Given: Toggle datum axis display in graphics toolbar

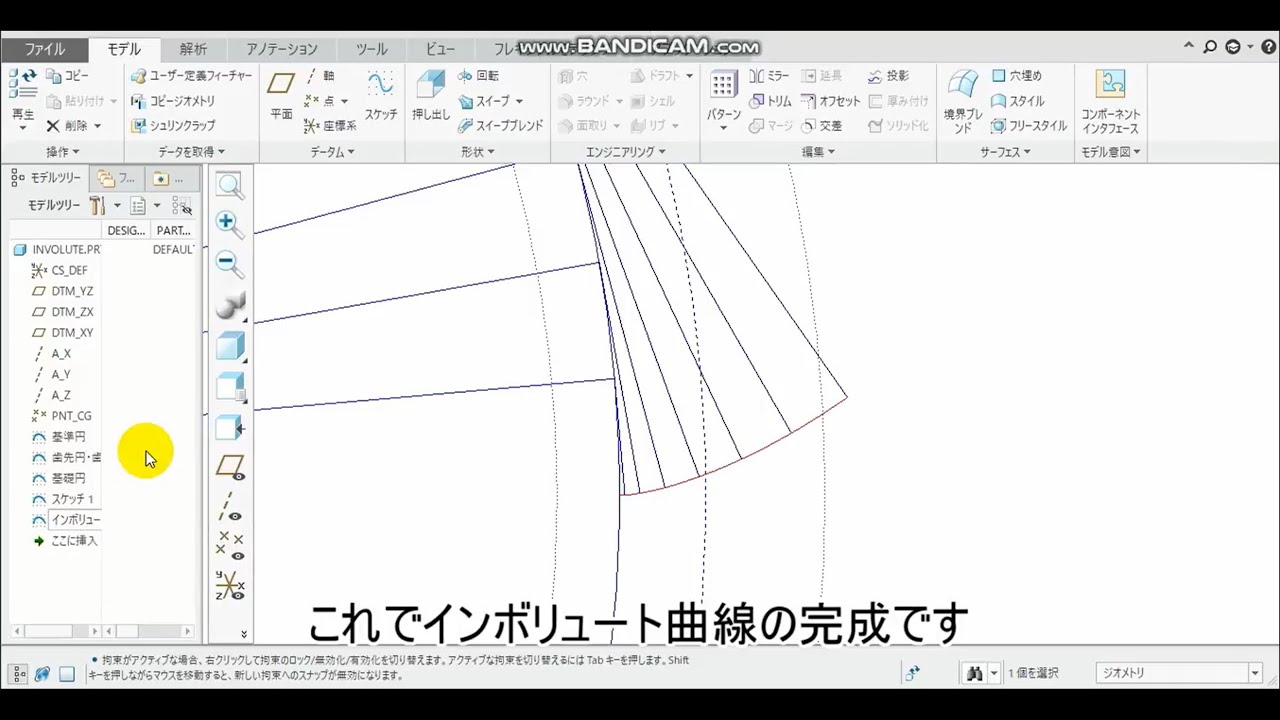Looking at the screenshot, I should (x=230, y=507).
